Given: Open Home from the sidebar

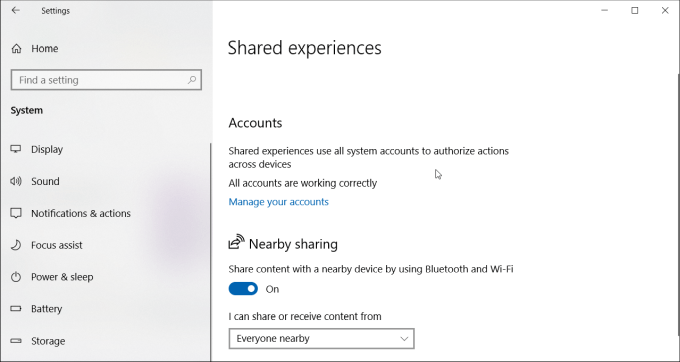Looking at the screenshot, I should [x=35, y=49].
